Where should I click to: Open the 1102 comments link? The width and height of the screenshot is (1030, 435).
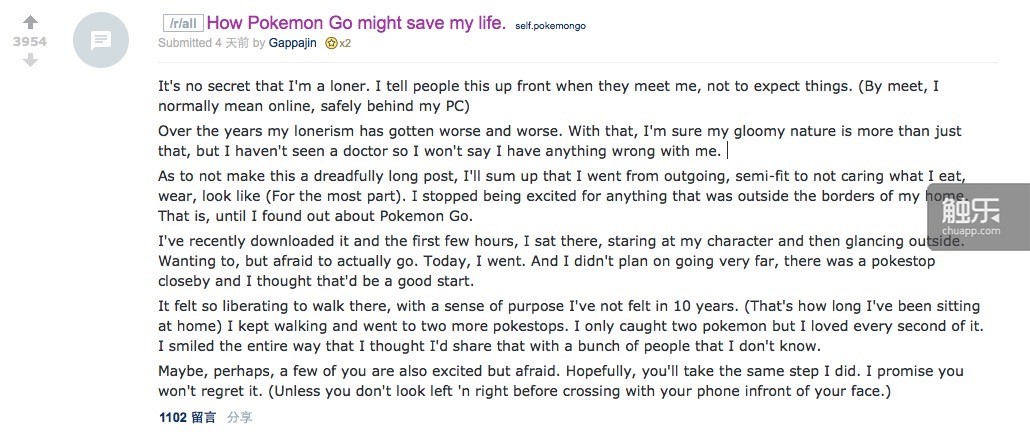click(187, 417)
